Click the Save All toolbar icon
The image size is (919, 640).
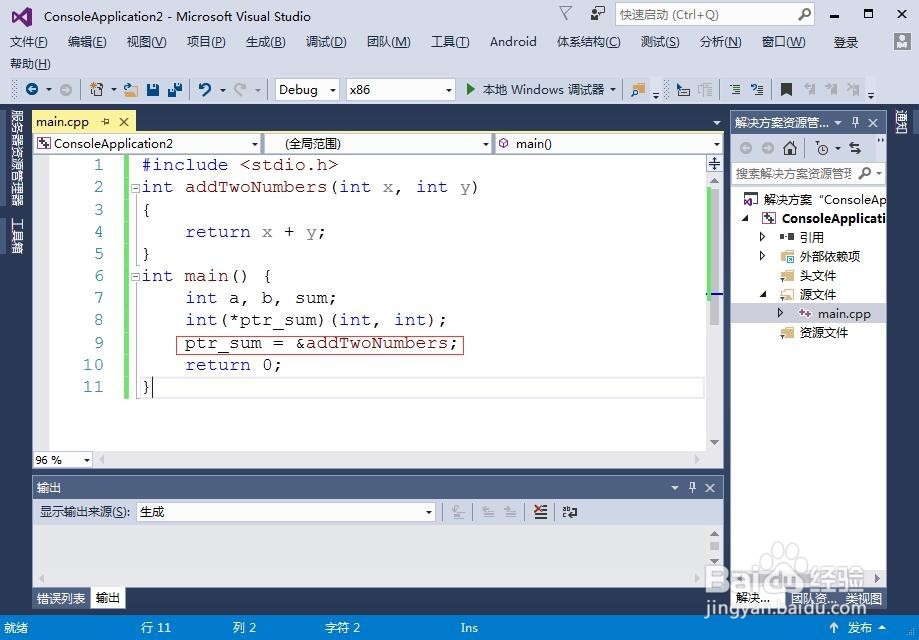coord(175,90)
